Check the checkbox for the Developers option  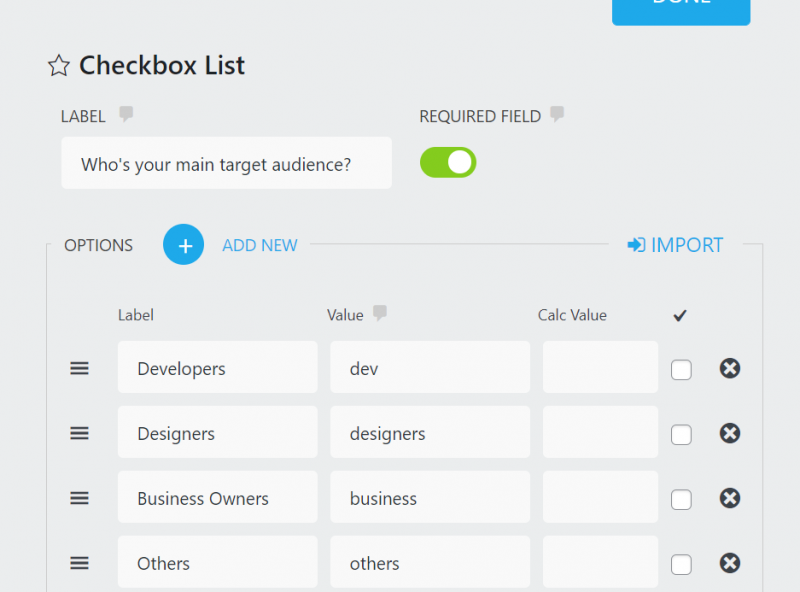pyautogui.click(x=681, y=369)
